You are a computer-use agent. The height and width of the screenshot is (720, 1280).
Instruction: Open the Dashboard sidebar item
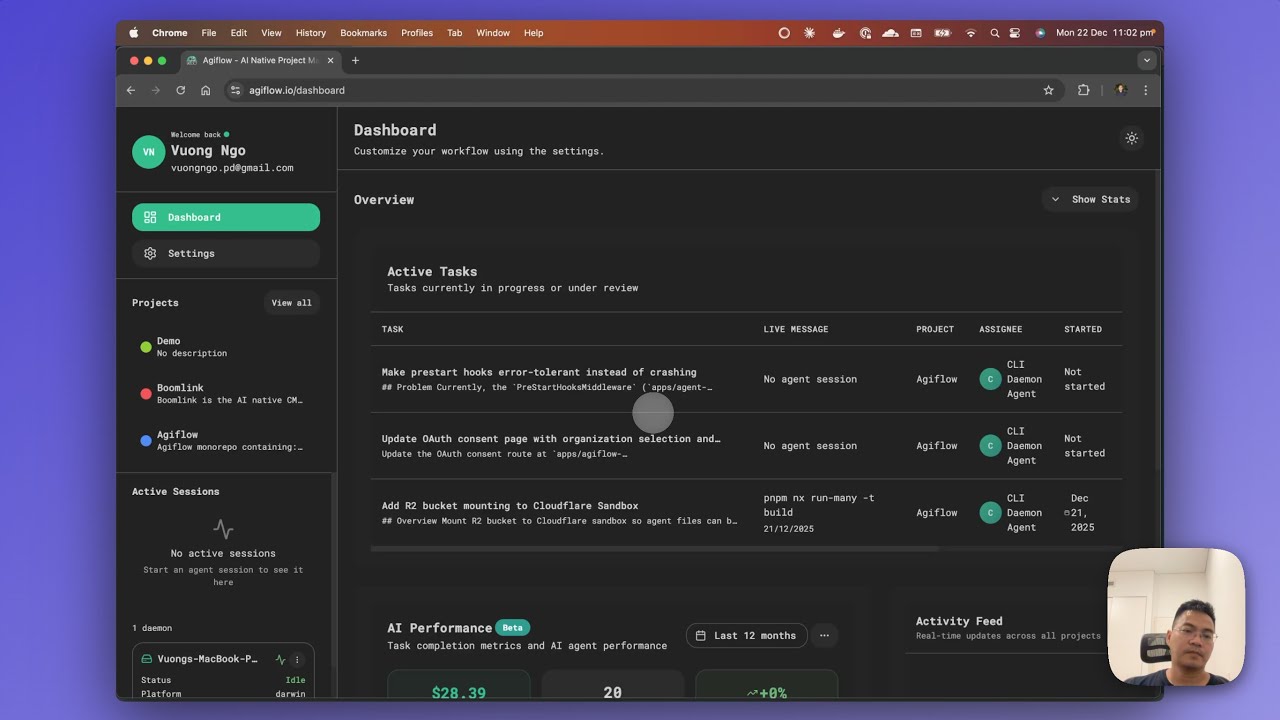pyautogui.click(x=226, y=217)
